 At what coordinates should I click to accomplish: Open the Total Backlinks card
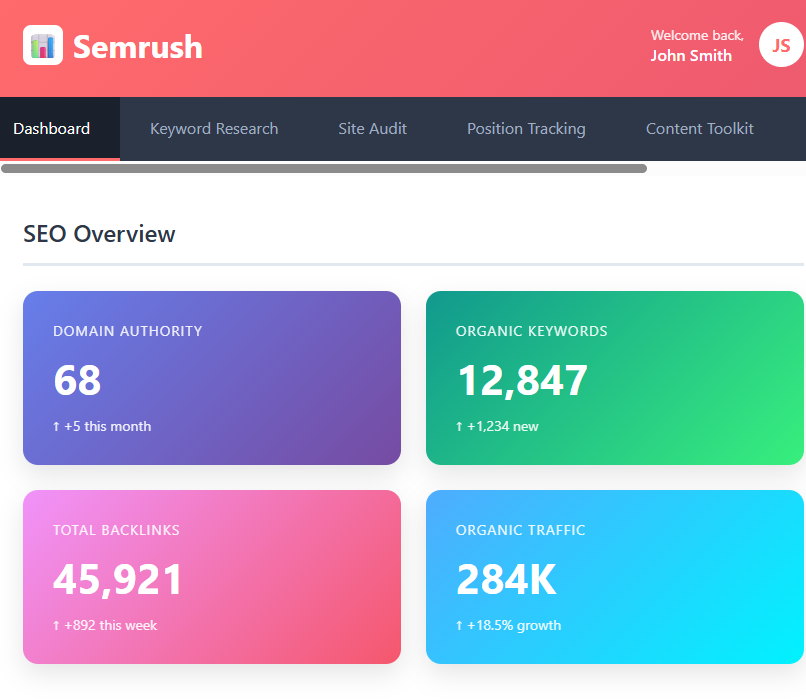coord(212,577)
